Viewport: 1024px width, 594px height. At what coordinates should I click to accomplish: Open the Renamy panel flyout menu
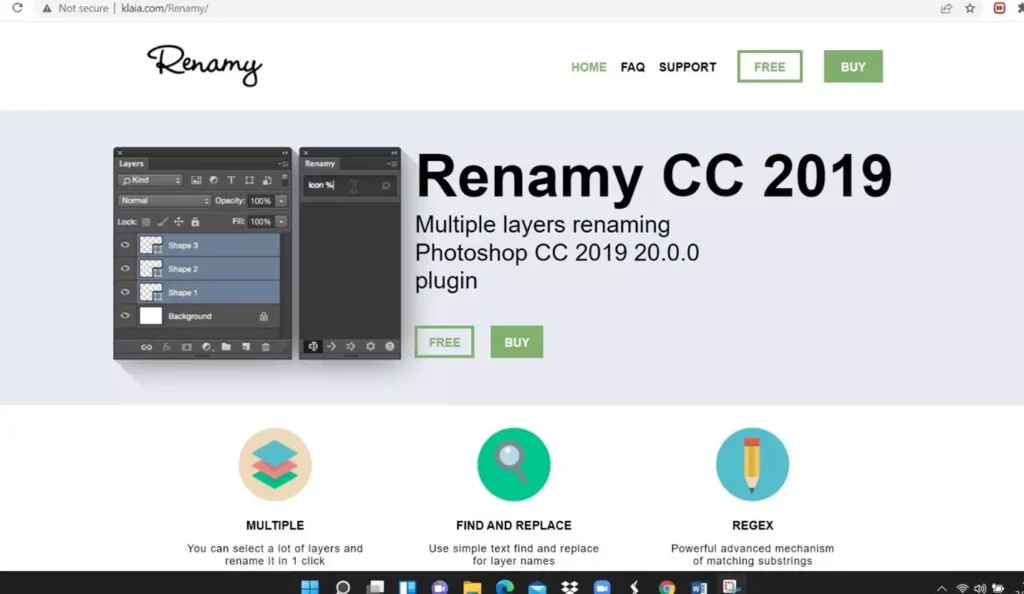click(x=392, y=164)
